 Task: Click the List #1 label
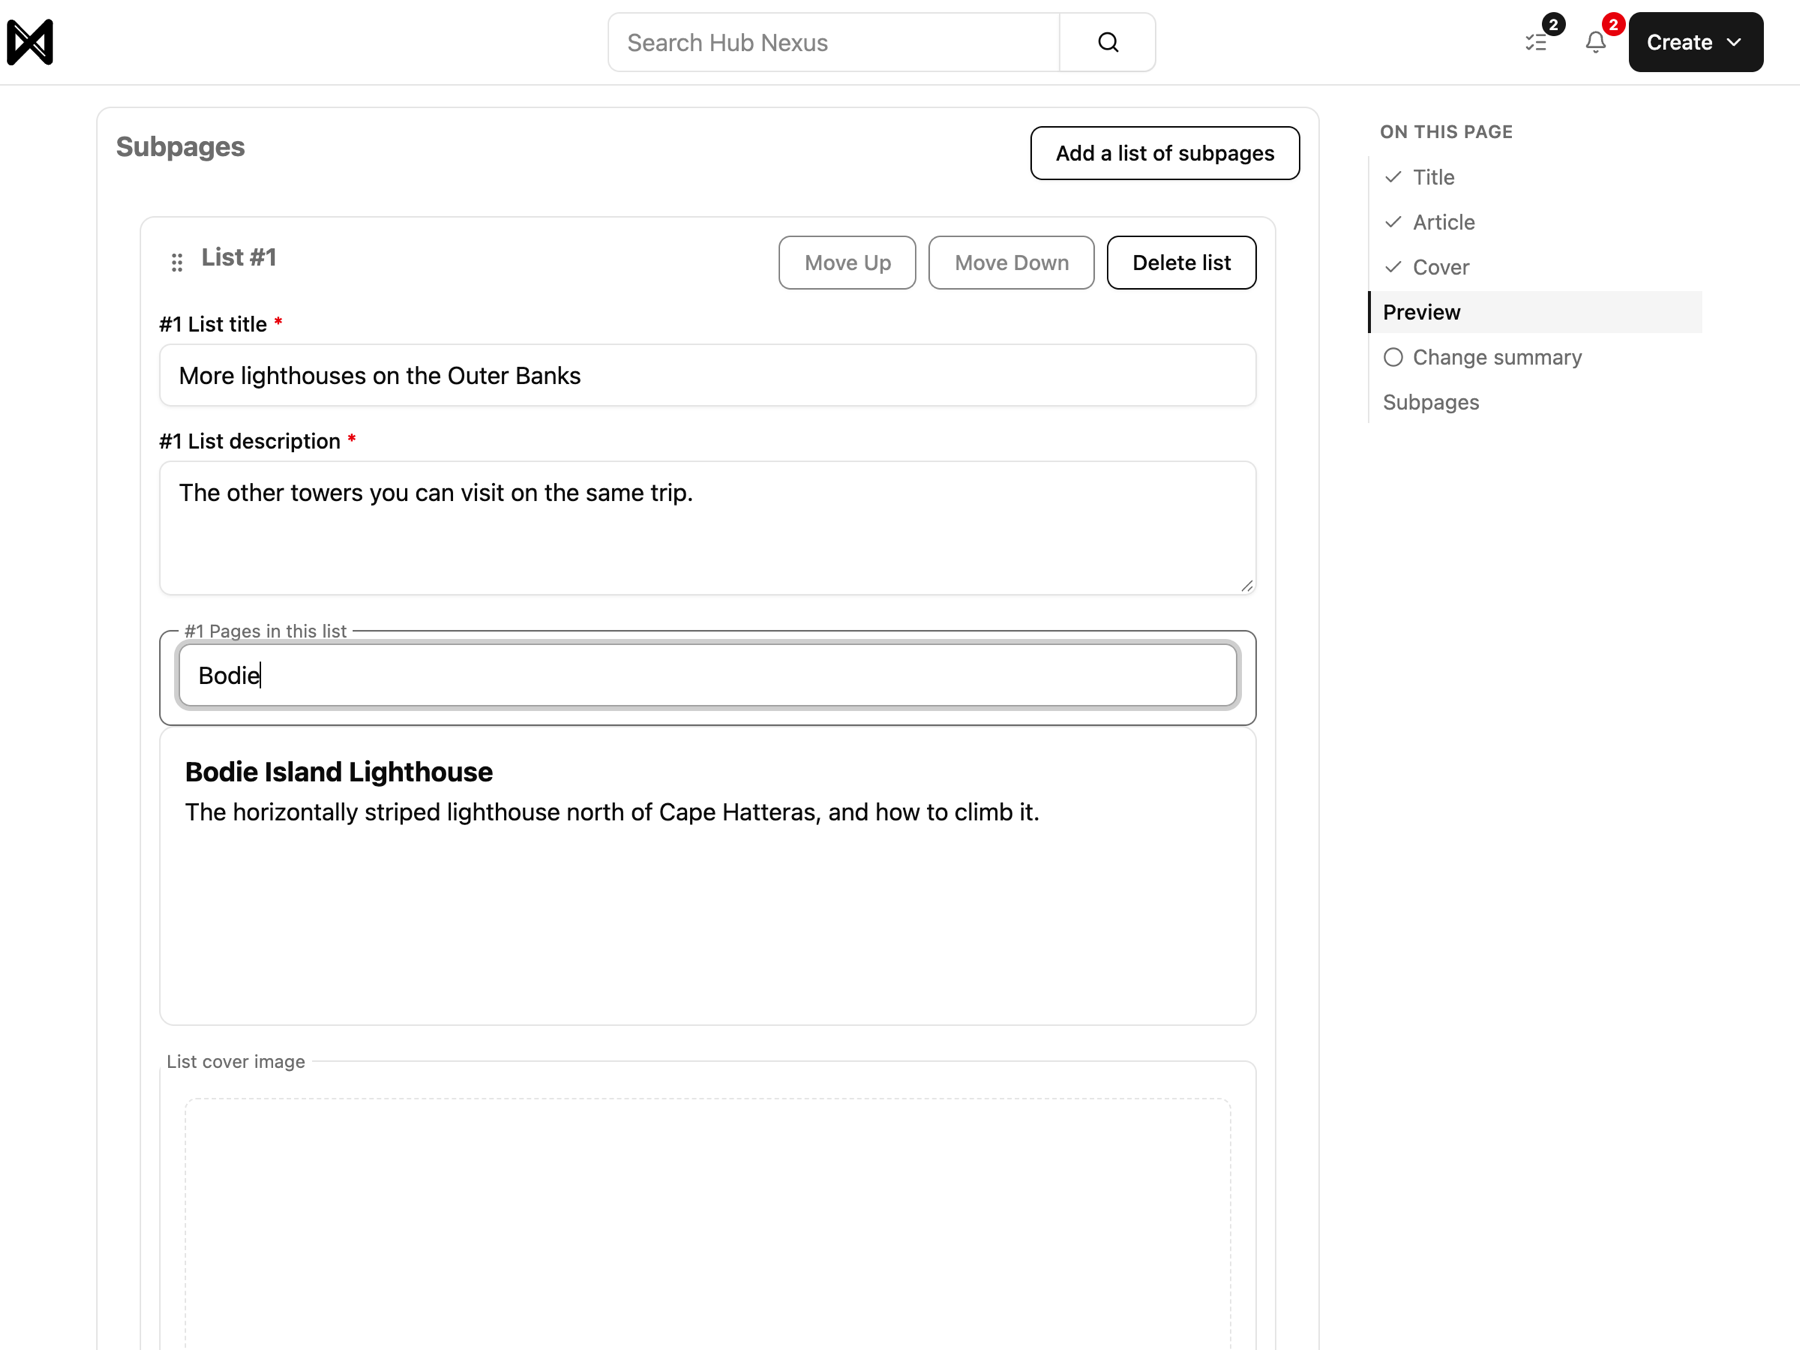[239, 258]
